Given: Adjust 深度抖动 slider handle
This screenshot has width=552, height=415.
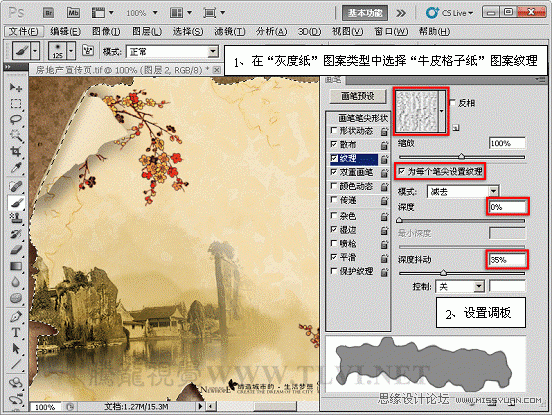Looking at the screenshot, I should 444,272.
